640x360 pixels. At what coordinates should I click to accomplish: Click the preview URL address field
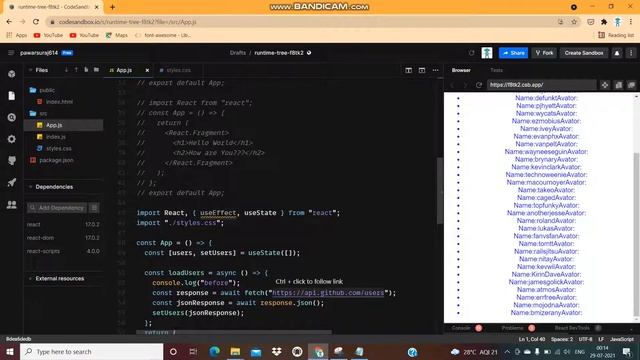pyautogui.click(x=542, y=85)
